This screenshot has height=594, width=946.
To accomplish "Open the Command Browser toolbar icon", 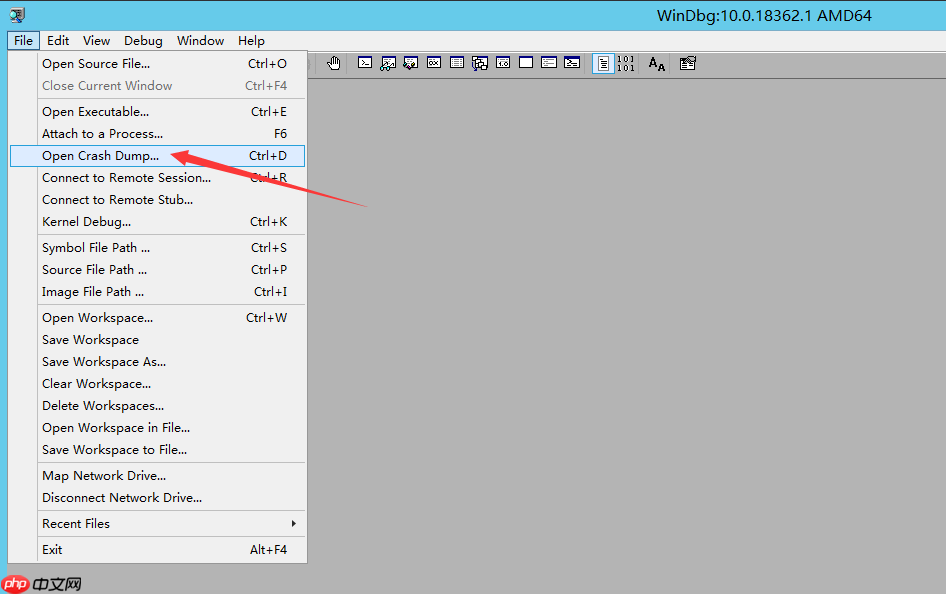I will [572, 63].
